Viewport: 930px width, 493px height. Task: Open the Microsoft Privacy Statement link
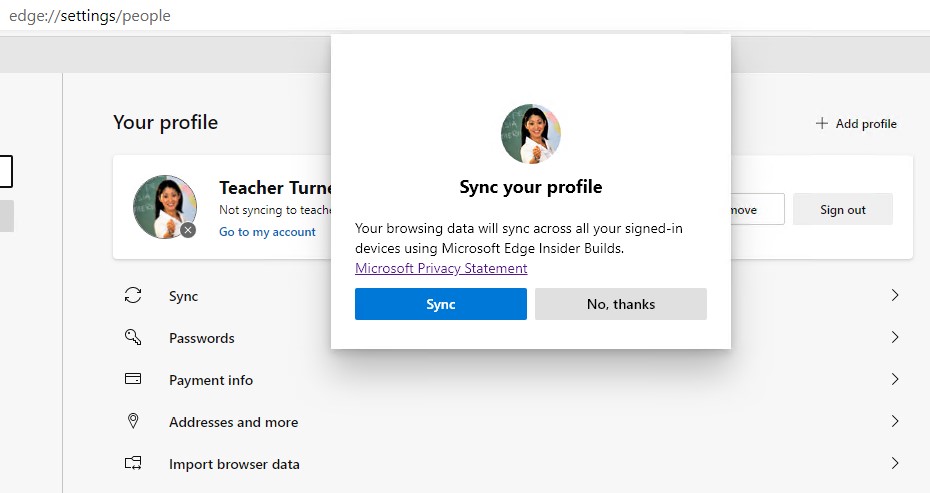click(441, 268)
